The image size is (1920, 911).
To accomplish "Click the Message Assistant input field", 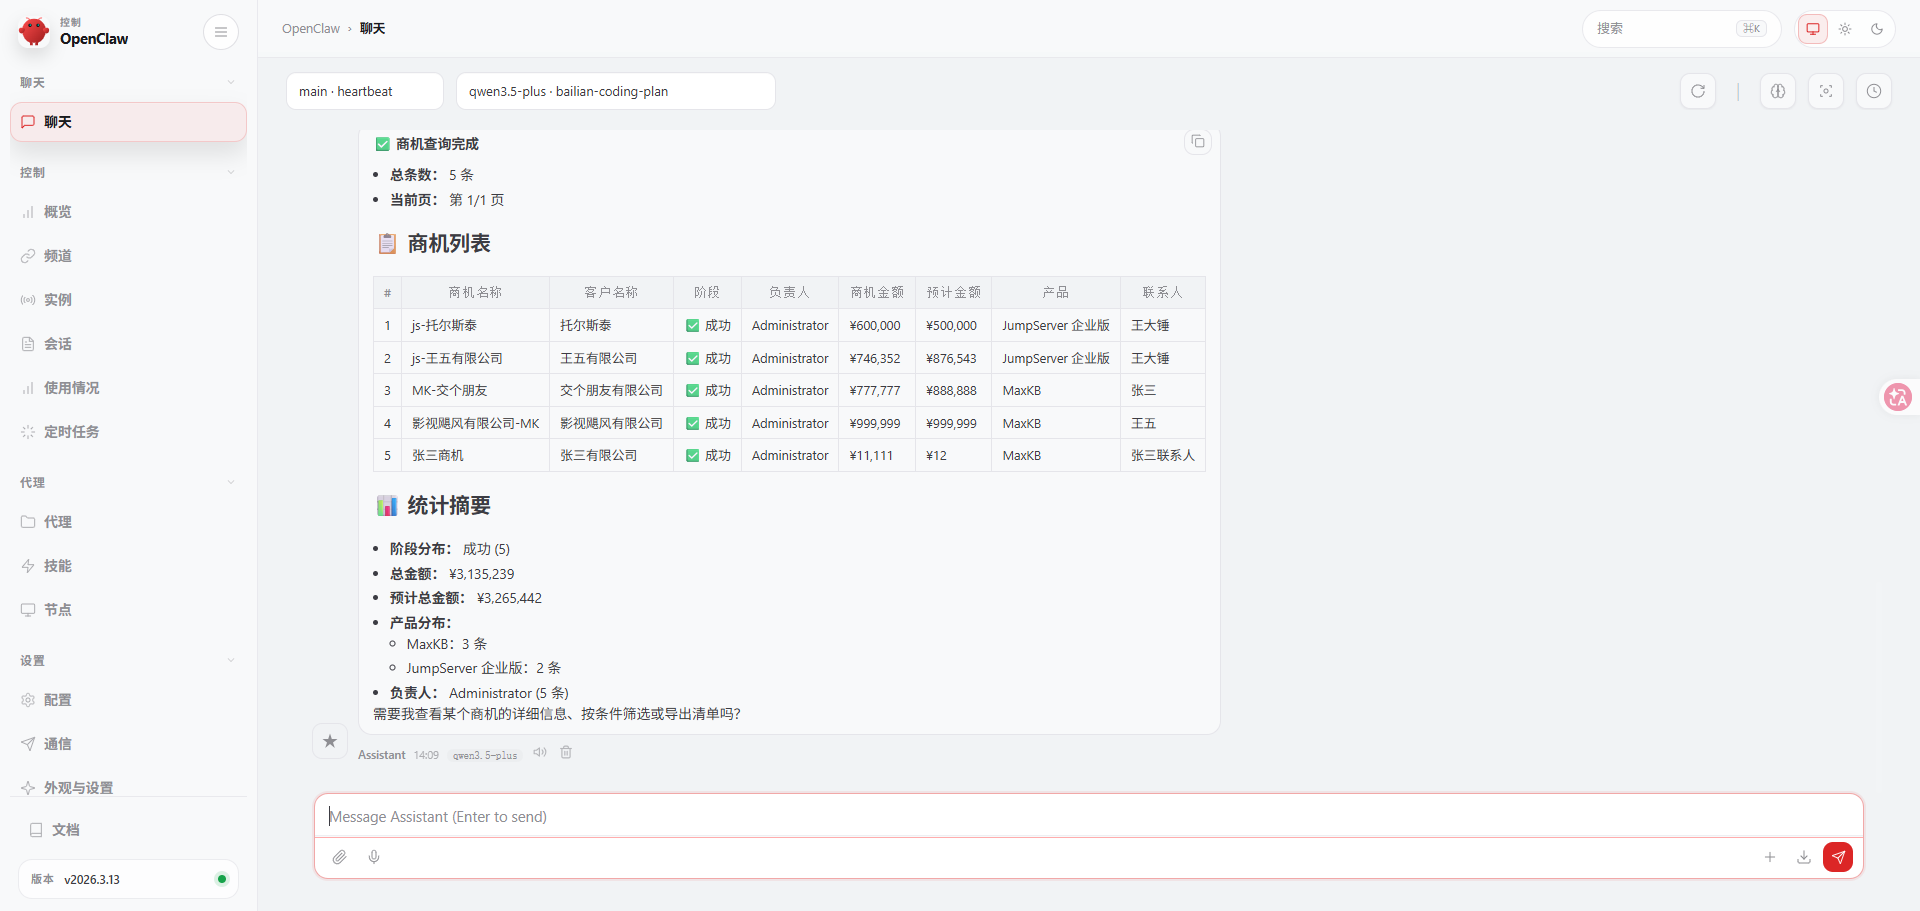I will coord(1088,817).
